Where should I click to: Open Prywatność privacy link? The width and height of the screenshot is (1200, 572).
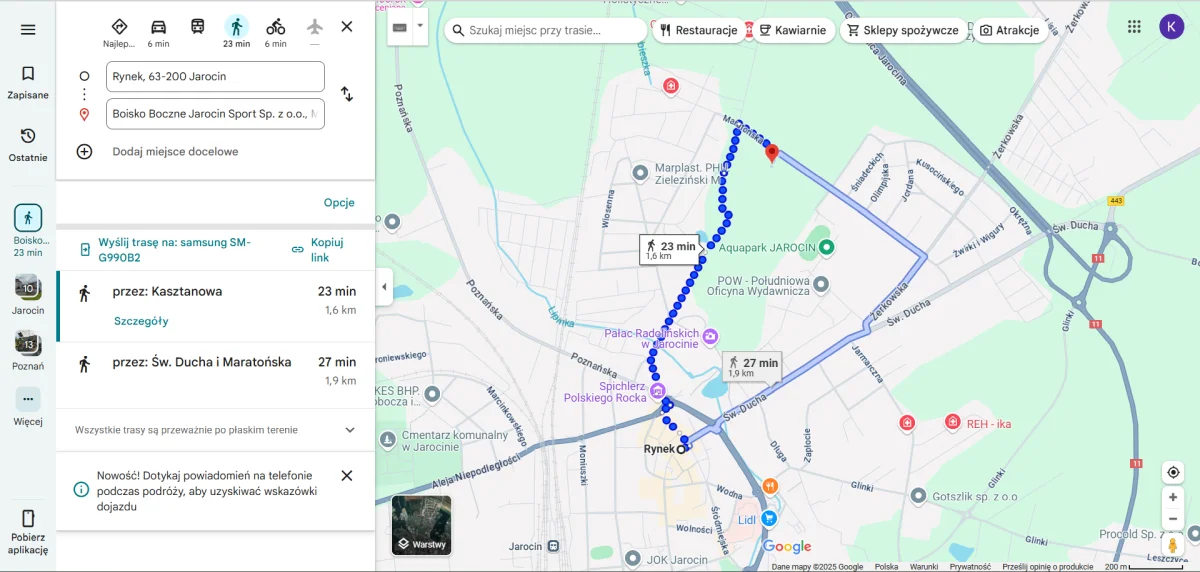(970, 566)
